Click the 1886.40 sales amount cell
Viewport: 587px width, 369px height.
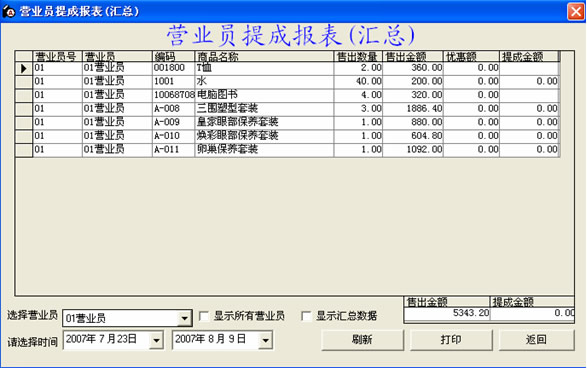(x=413, y=109)
